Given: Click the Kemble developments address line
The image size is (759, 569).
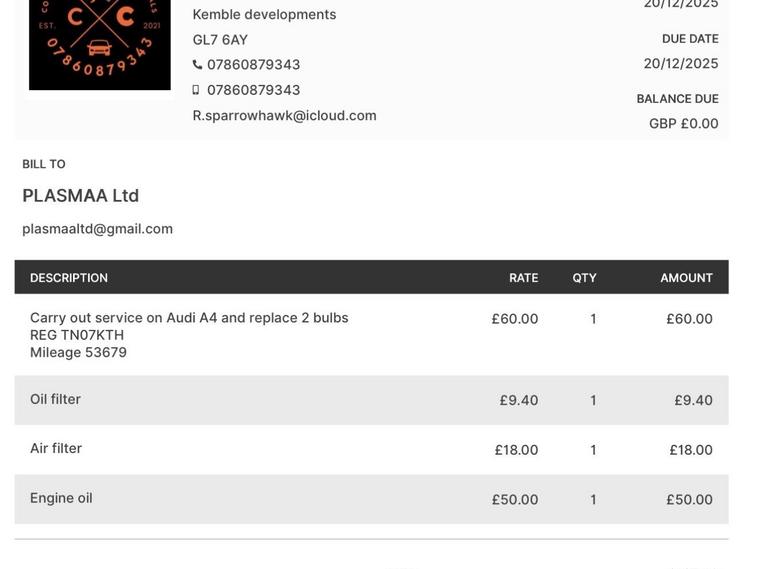Looking at the screenshot, I should pos(264,14).
